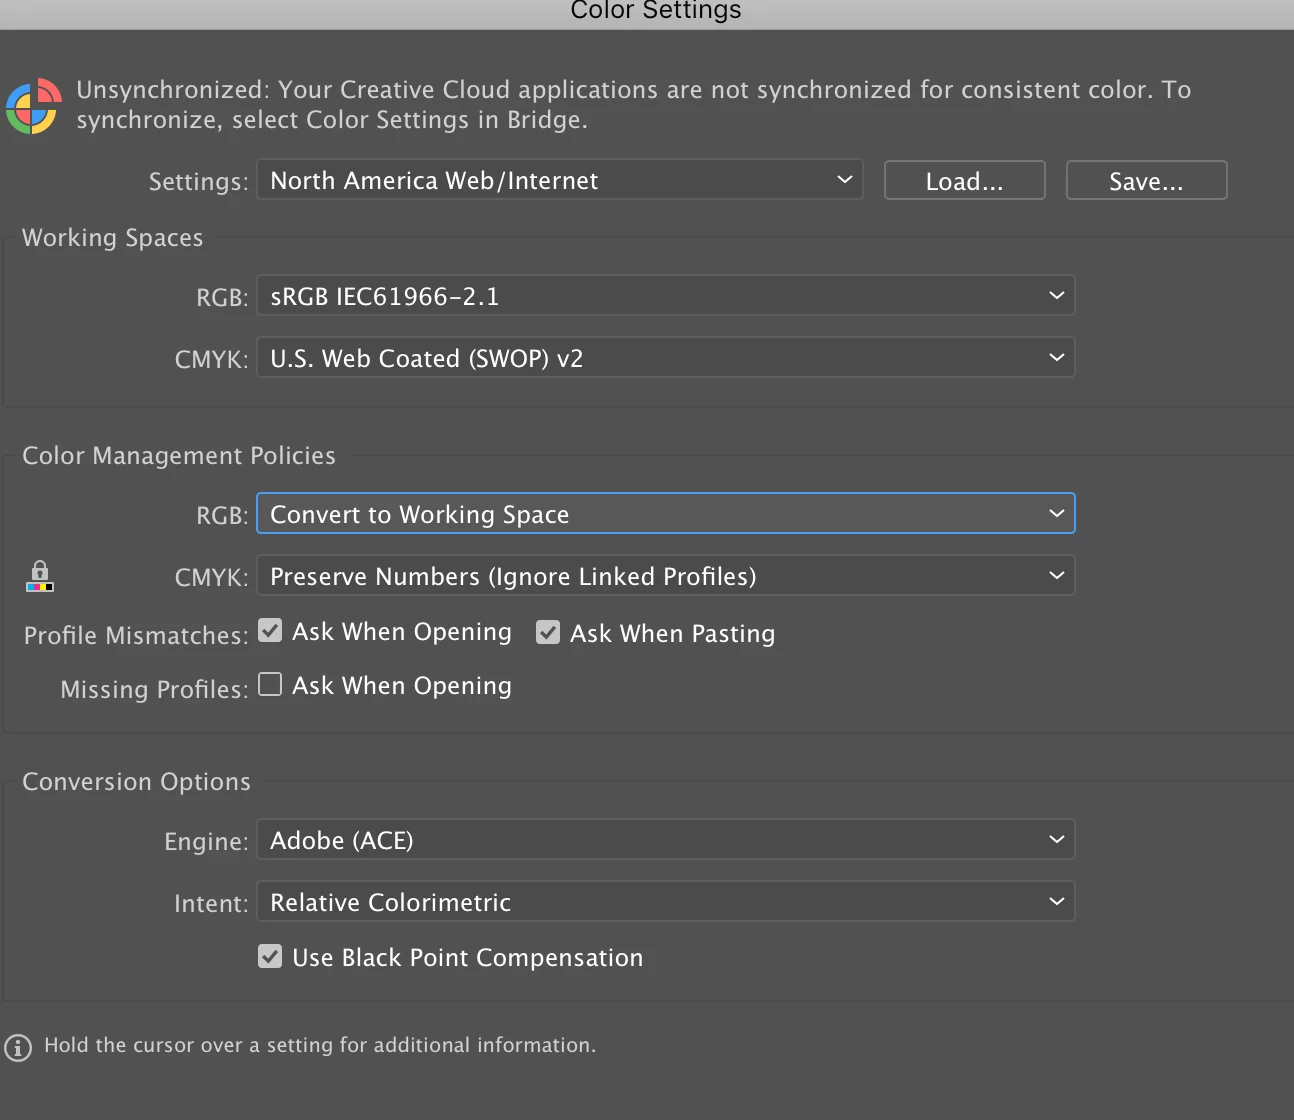Click the Intent label
The image size is (1294, 1120).
211,904
